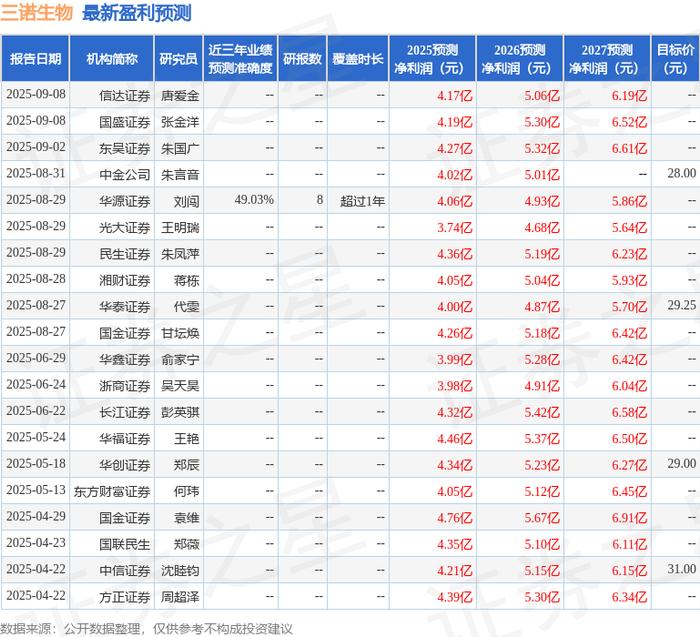Click researcher name 俞家宁

(180, 359)
